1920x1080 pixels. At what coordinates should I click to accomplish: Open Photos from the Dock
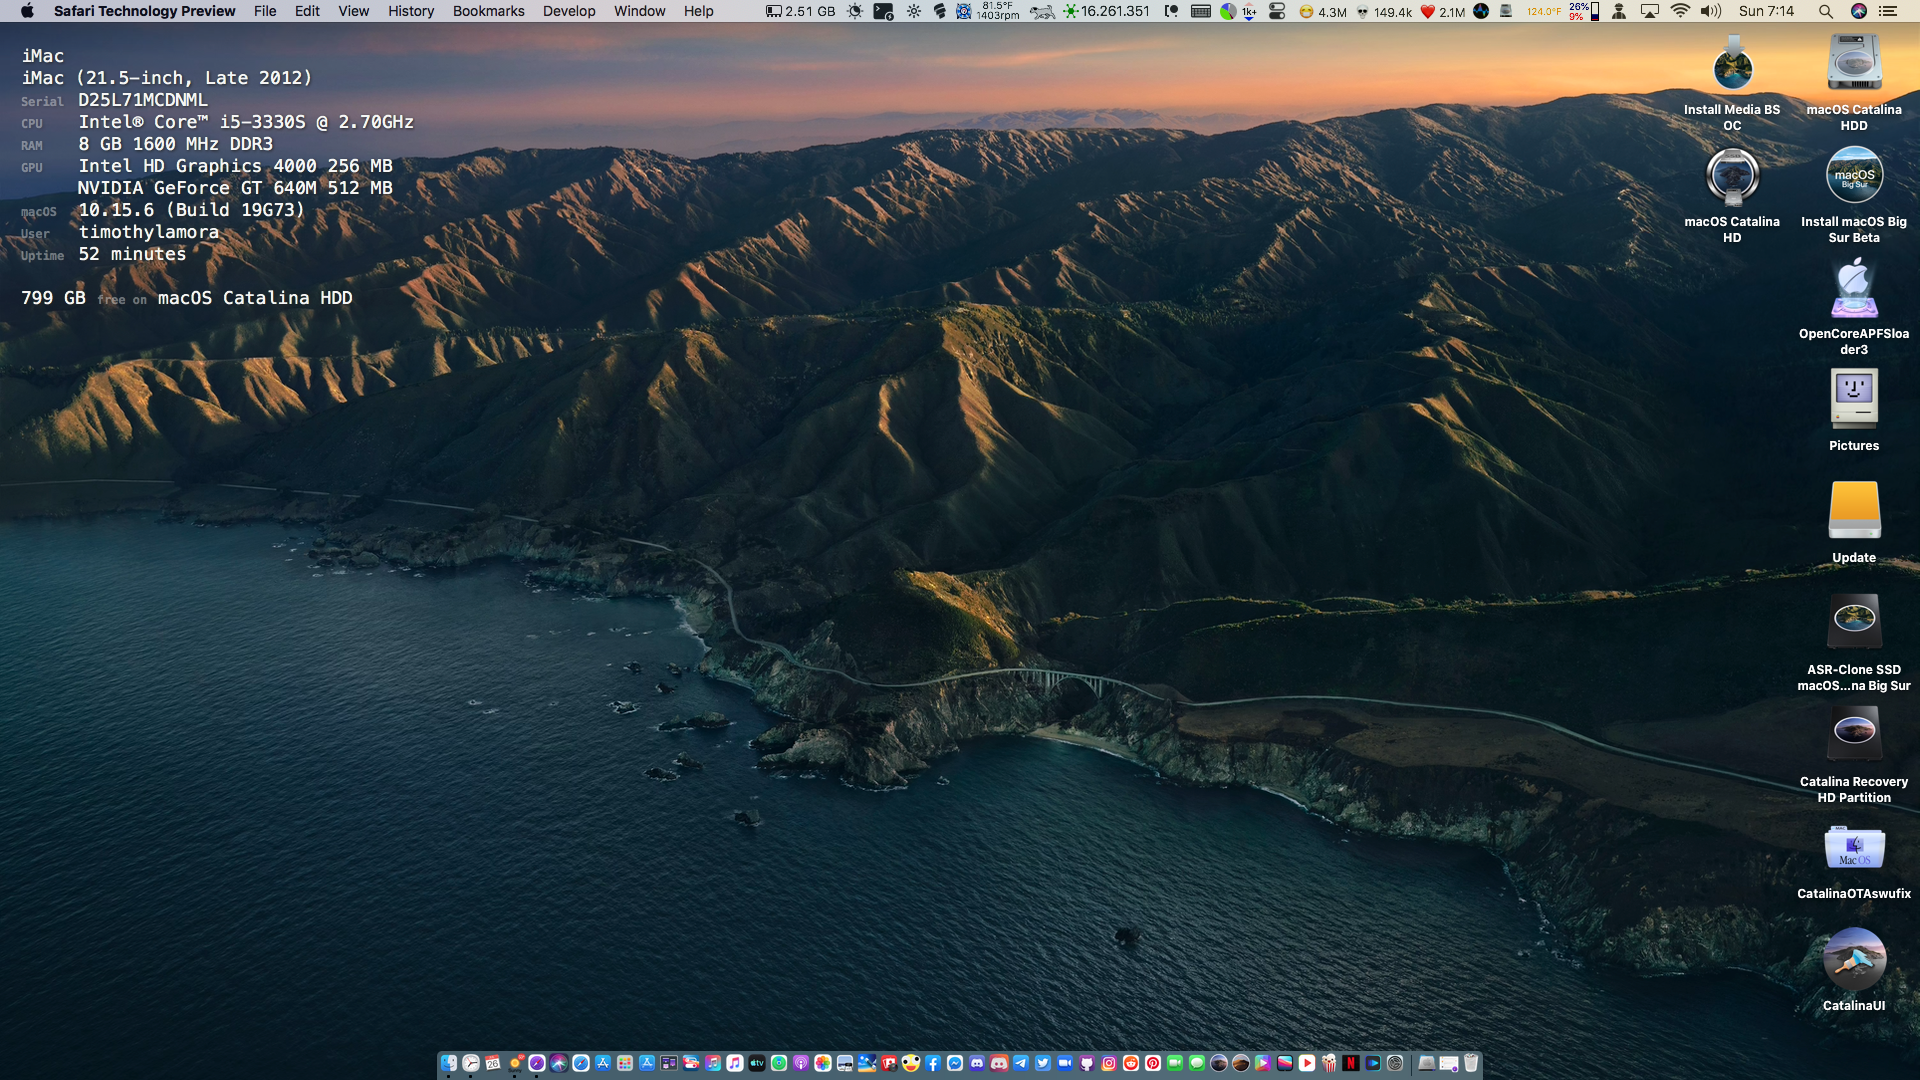(823, 1063)
